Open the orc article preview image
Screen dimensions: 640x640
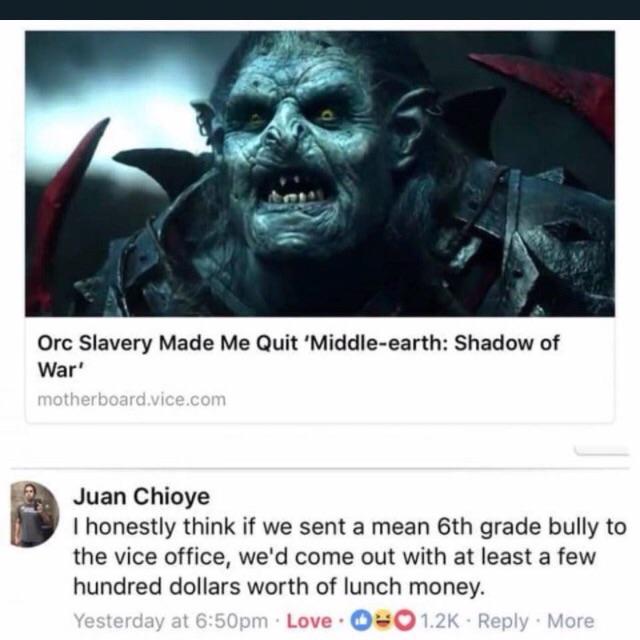(x=320, y=173)
